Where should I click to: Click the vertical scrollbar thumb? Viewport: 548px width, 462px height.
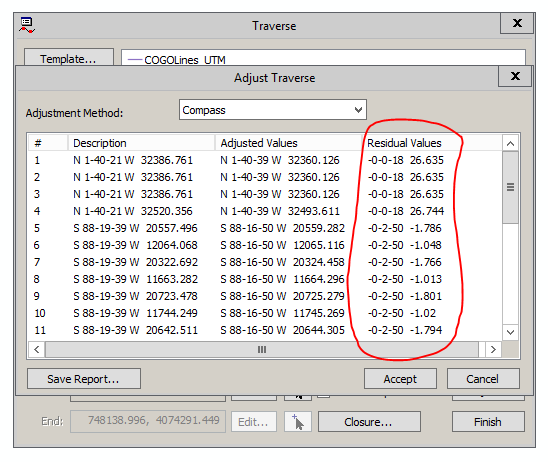(510, 187)
